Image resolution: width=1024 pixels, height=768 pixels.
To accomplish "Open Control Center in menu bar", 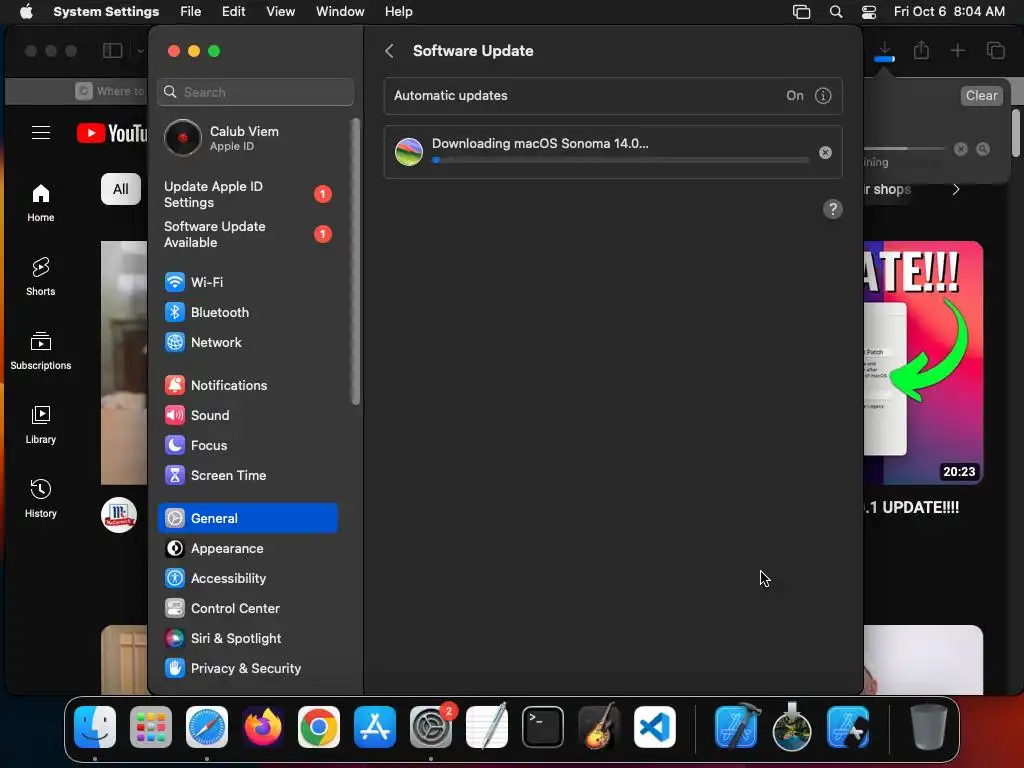I will 869,12.
